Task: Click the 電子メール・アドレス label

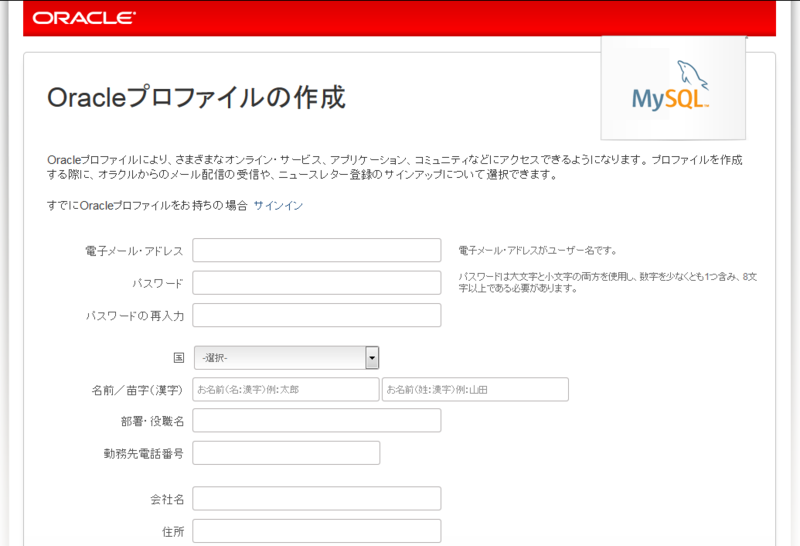Action: [x=134, y=251]
